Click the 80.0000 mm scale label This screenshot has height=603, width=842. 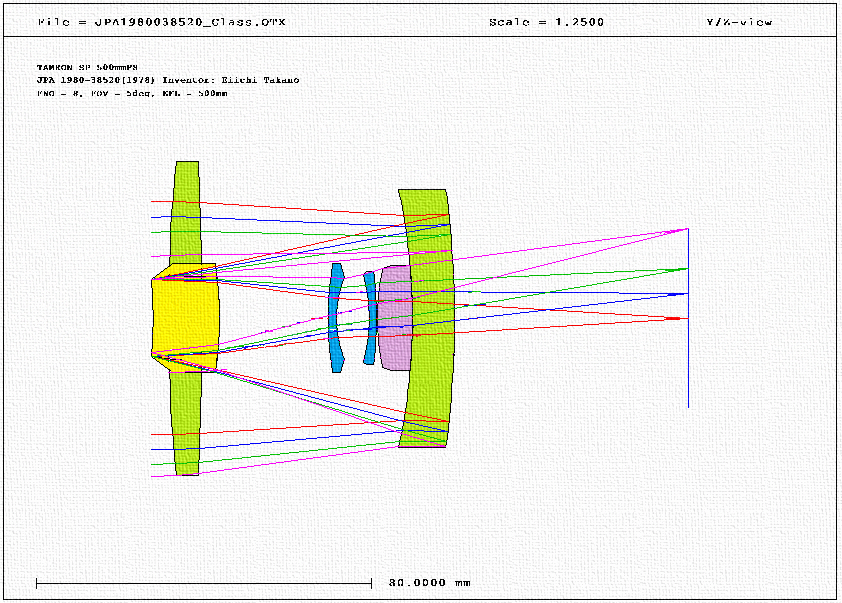[430, 583]
